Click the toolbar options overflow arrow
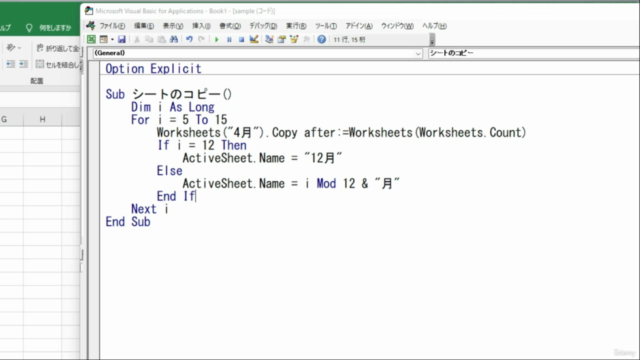Viewport: 640px width, 360px height. click(432, 40)
